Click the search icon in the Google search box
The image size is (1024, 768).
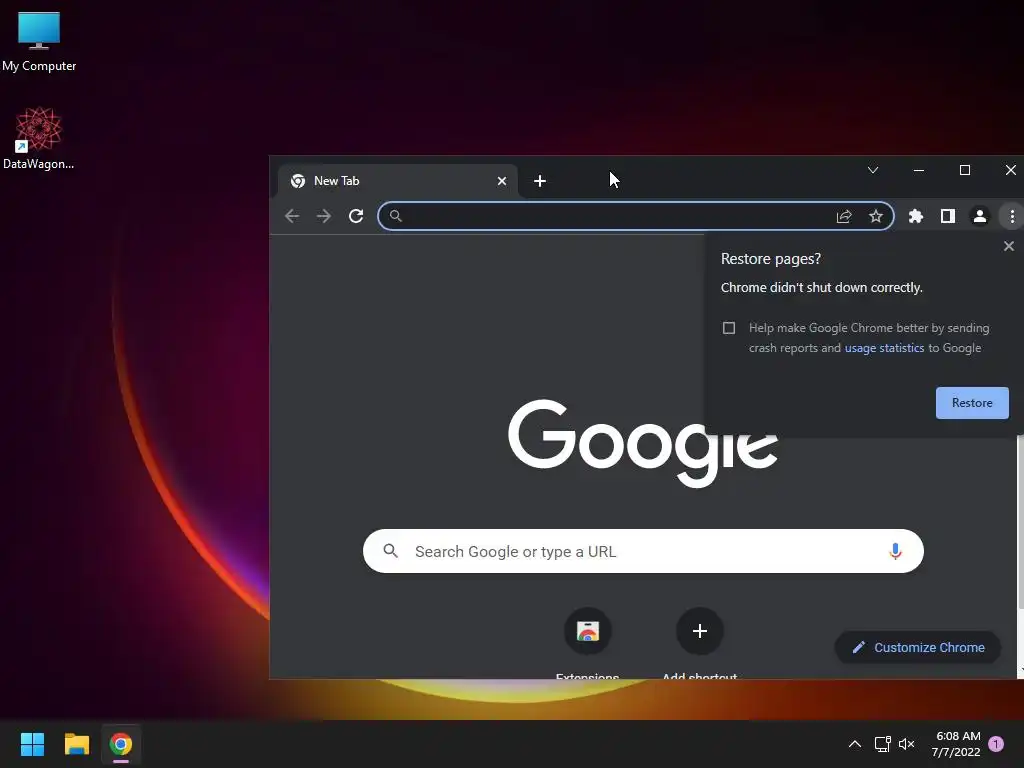click(x=391, y=551)
